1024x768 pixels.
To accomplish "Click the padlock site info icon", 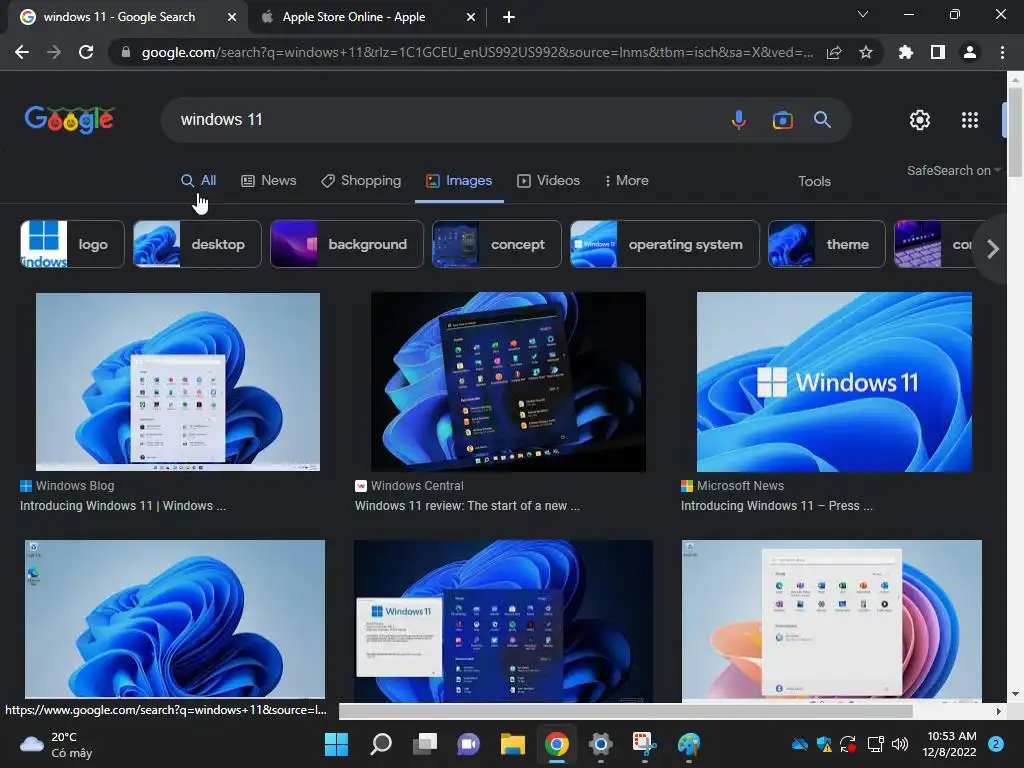I will (126, 52).
